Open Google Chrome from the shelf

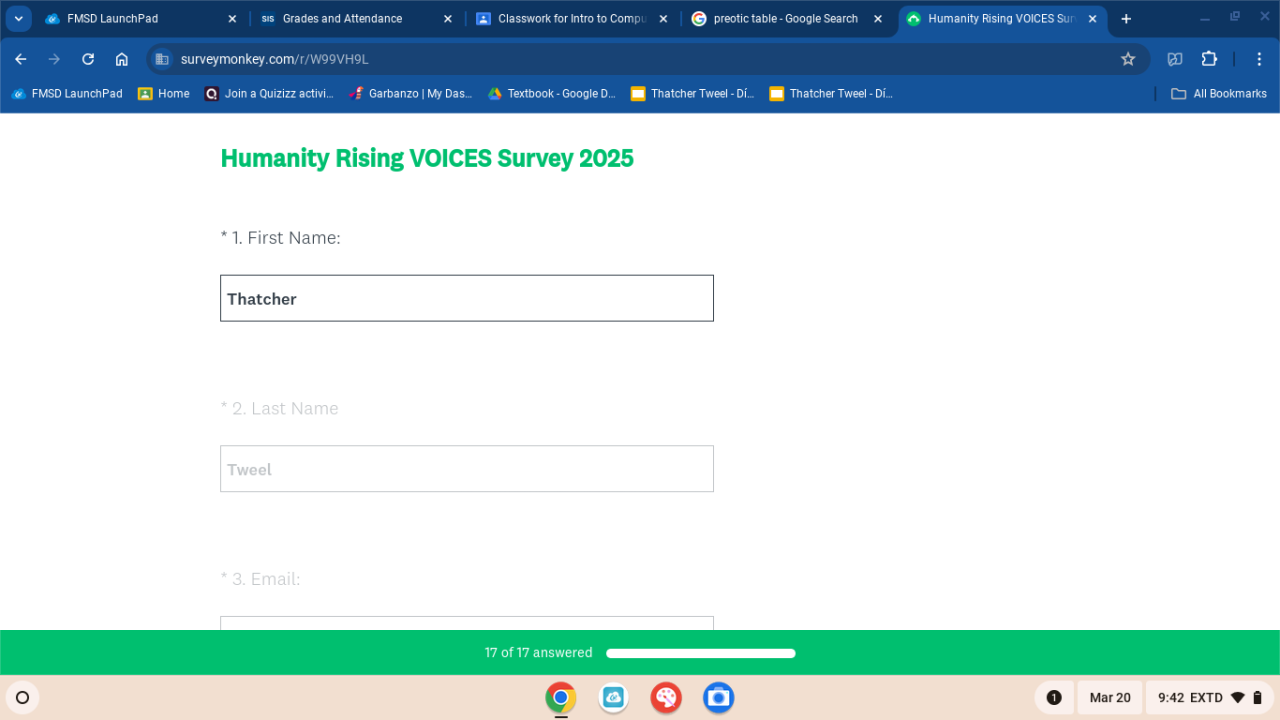coord(561,697)
